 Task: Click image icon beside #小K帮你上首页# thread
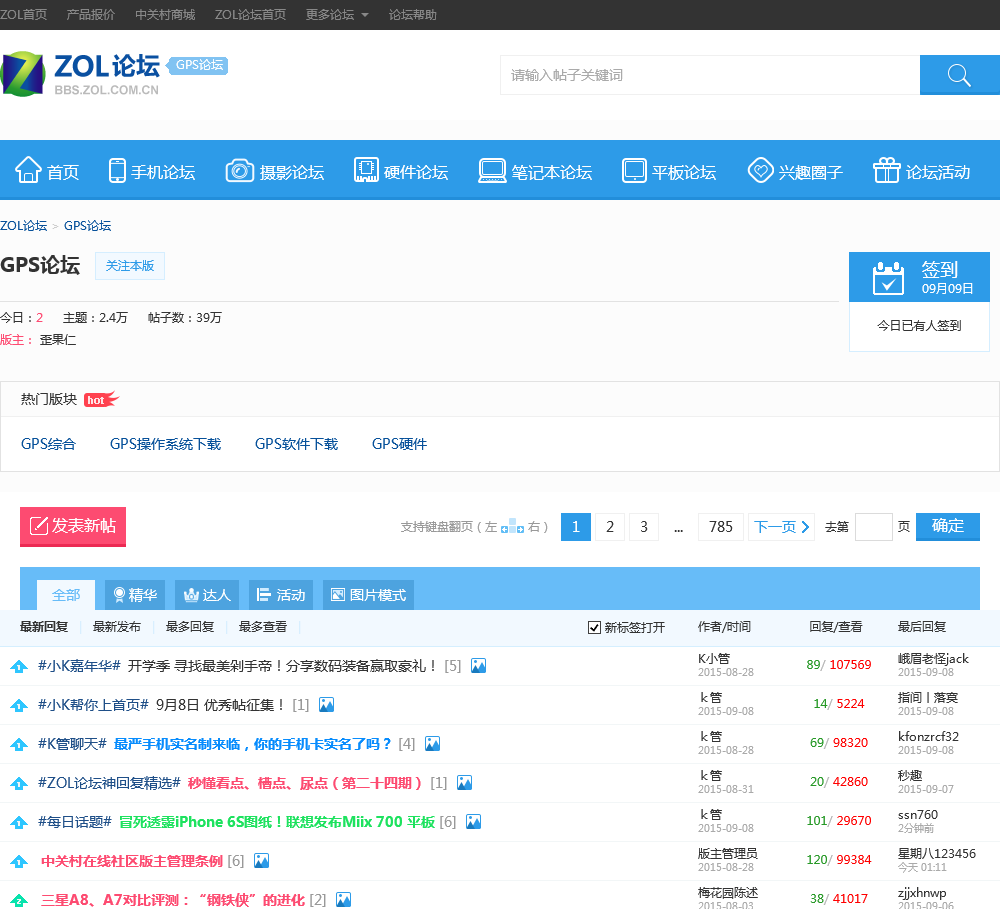point(327,705)
